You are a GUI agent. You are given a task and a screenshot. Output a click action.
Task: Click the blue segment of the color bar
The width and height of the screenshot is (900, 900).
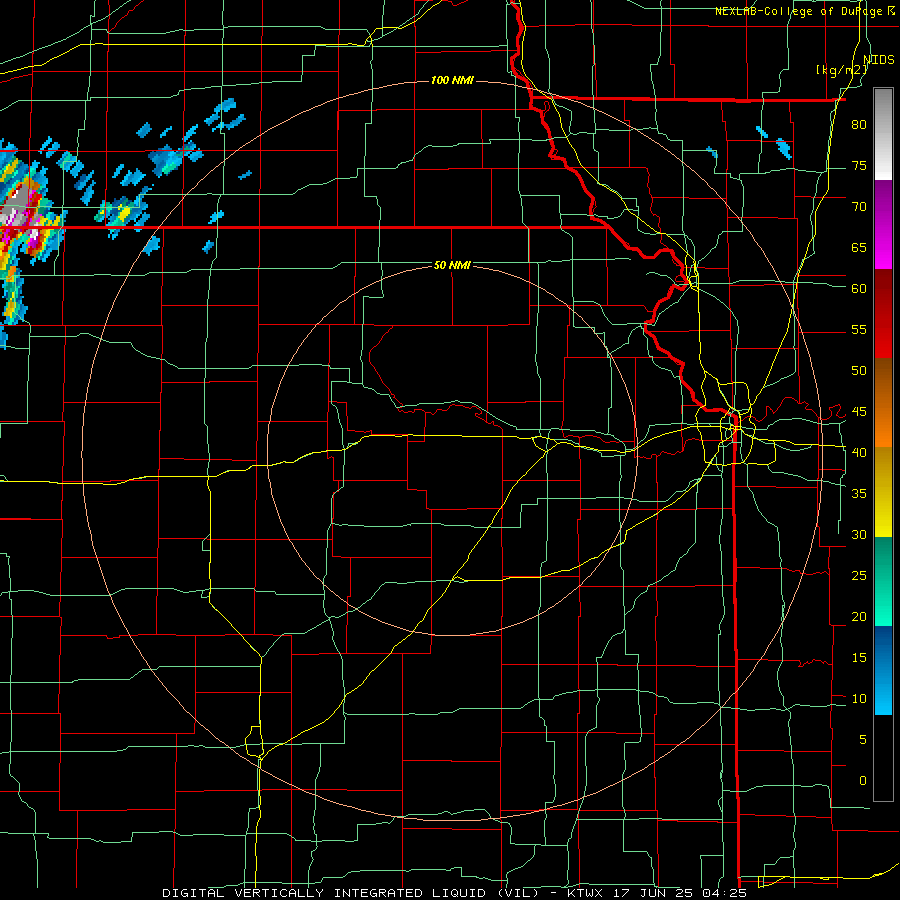[x=883, y=670]
